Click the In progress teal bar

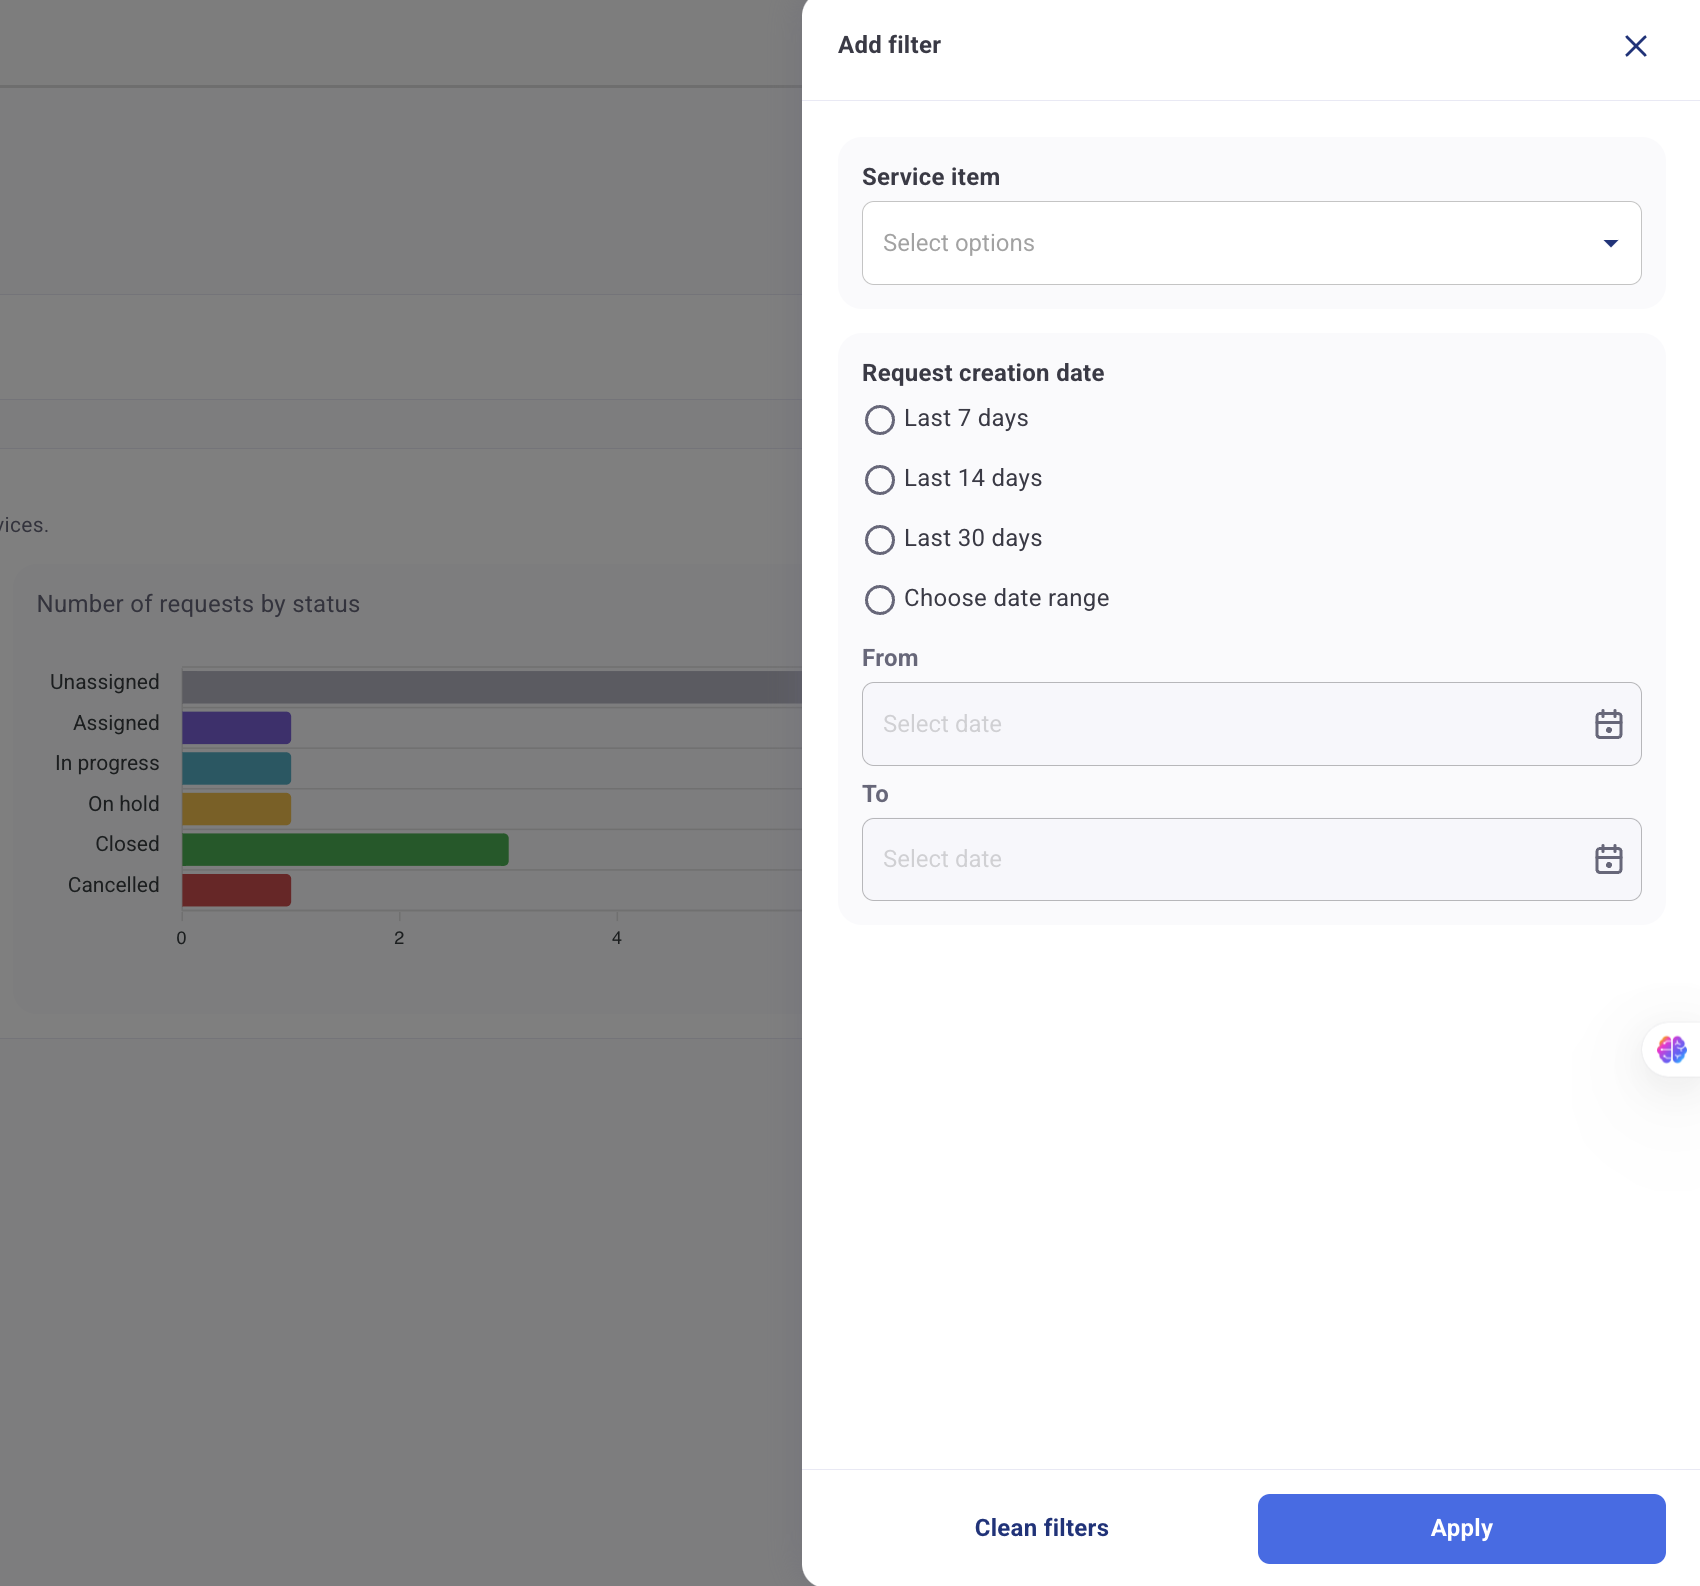(x=236, y=768)
